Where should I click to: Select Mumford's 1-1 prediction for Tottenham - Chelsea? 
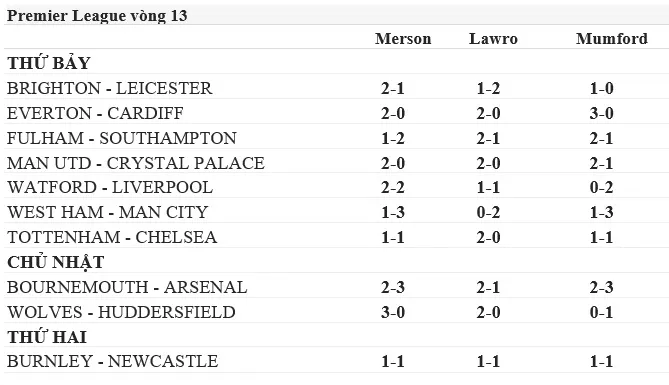[x=601, y=237]
